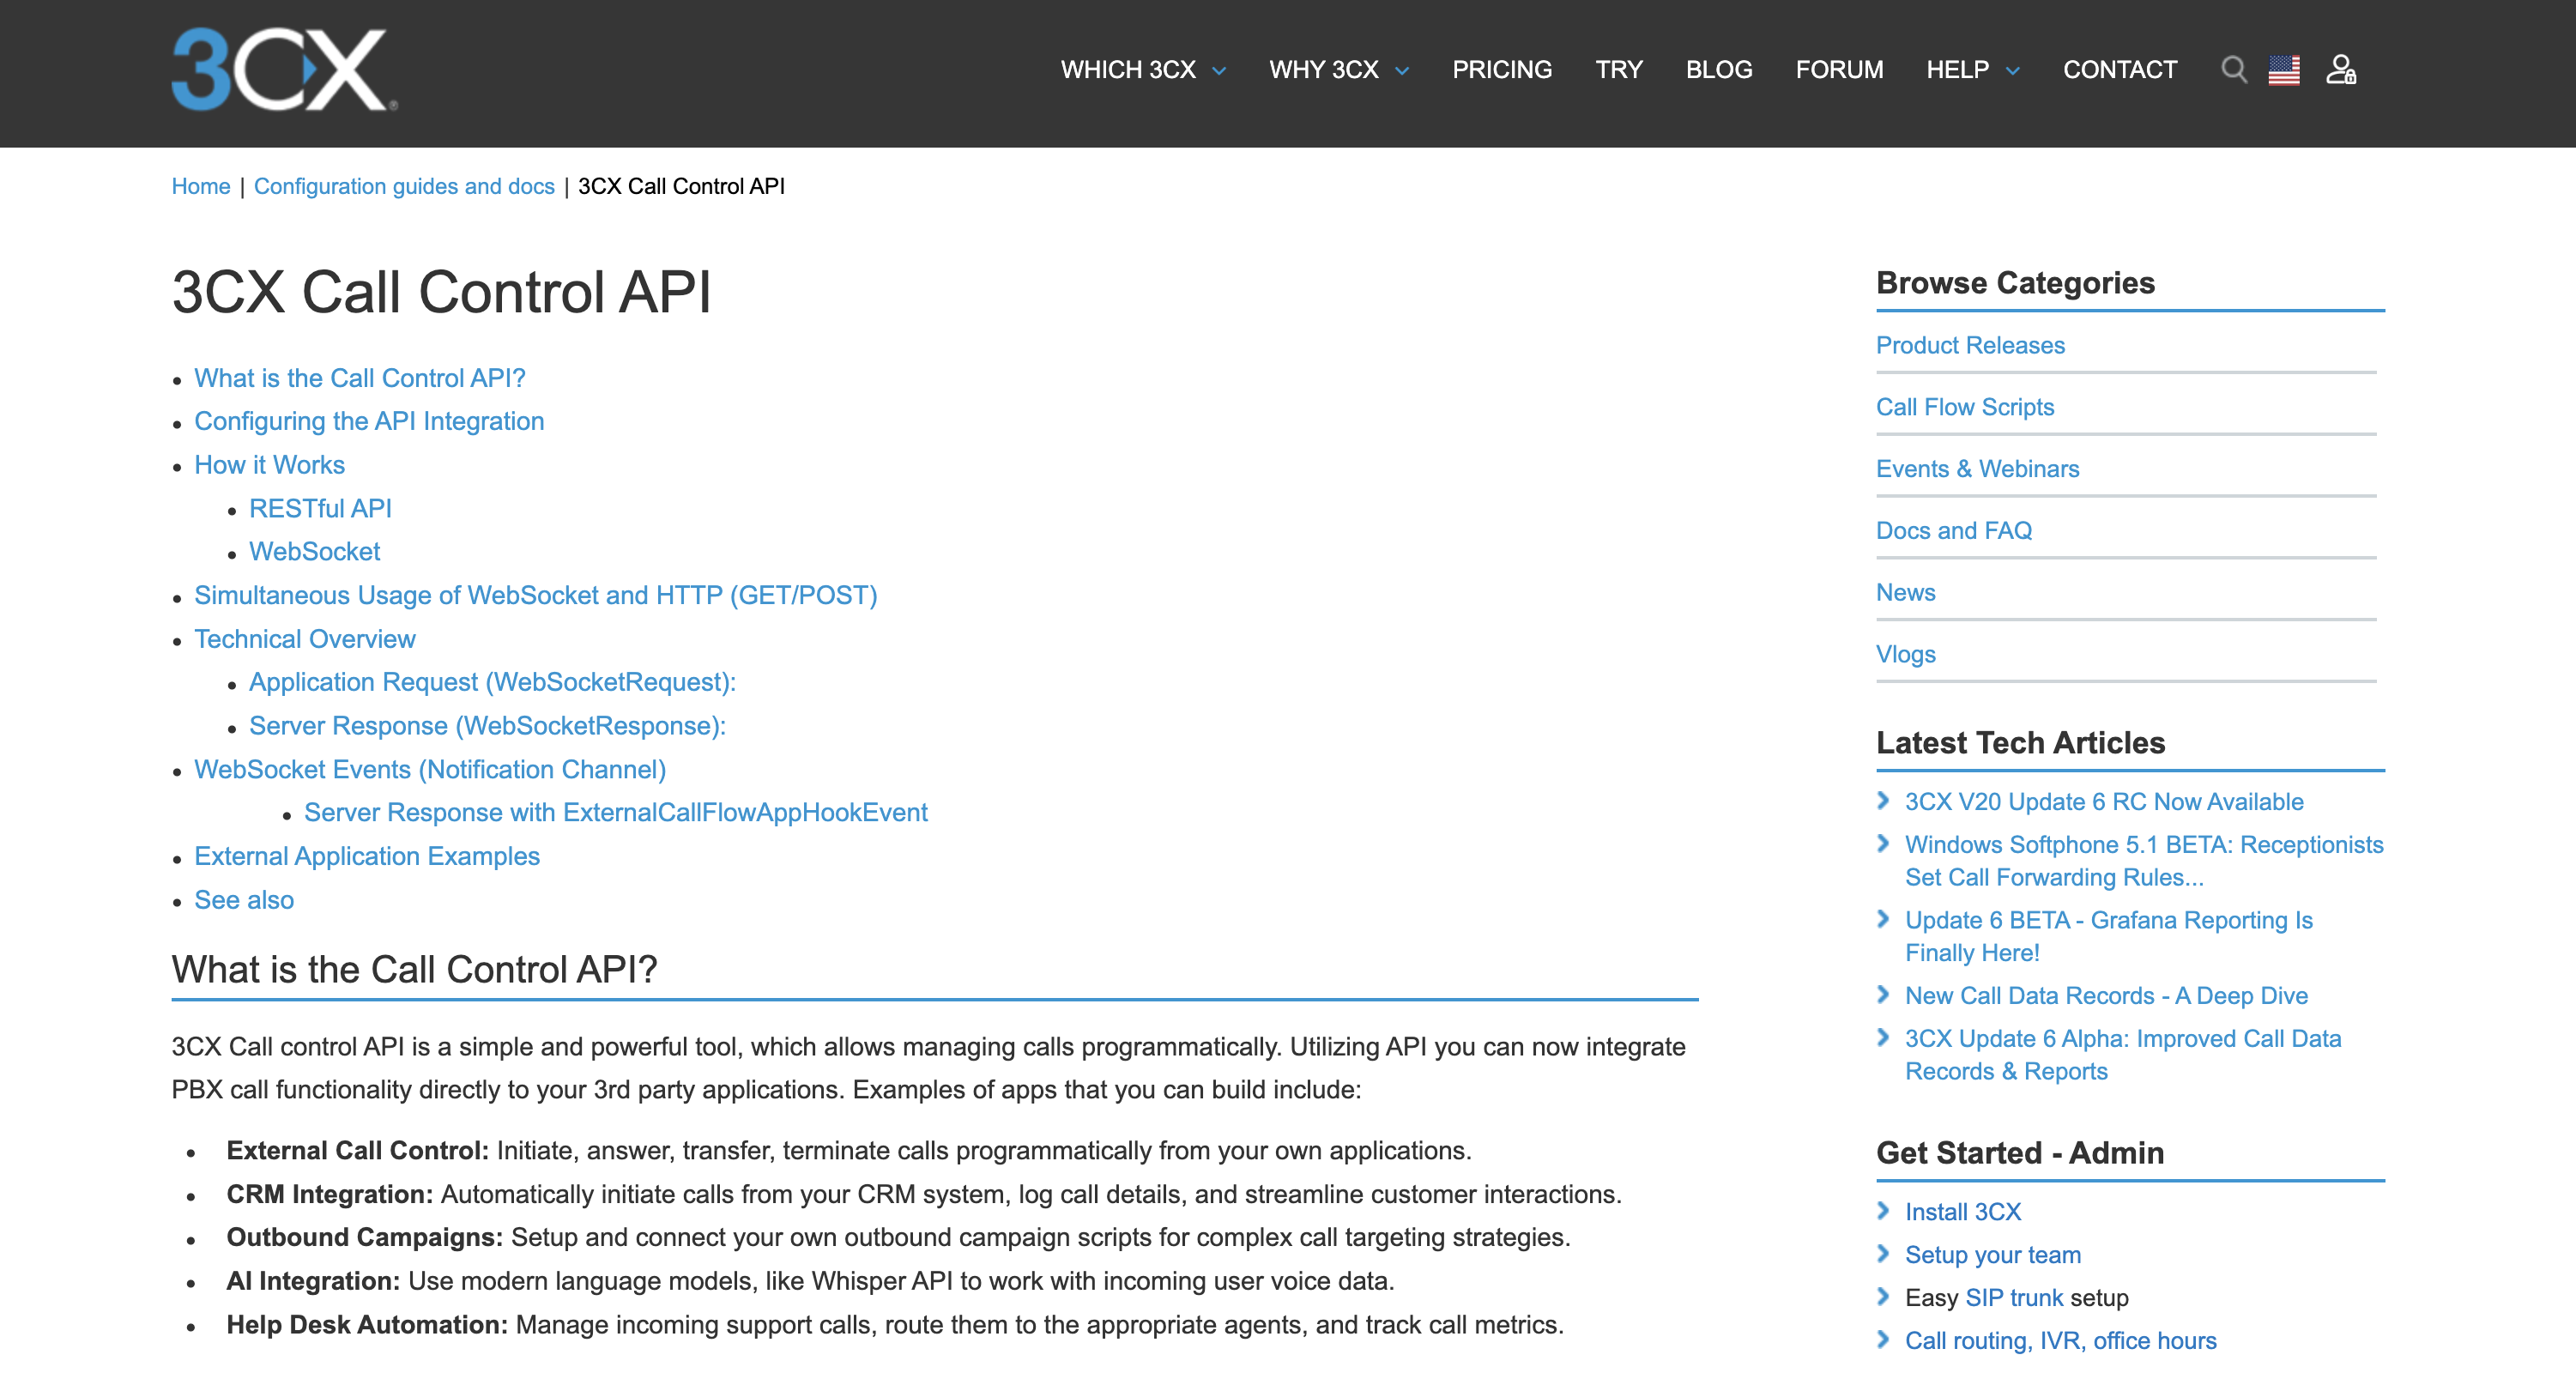Open Application Request (WebSocketRequest) link
Viewport: 2576px width, 1373px height.
click(x=492, y=682)
